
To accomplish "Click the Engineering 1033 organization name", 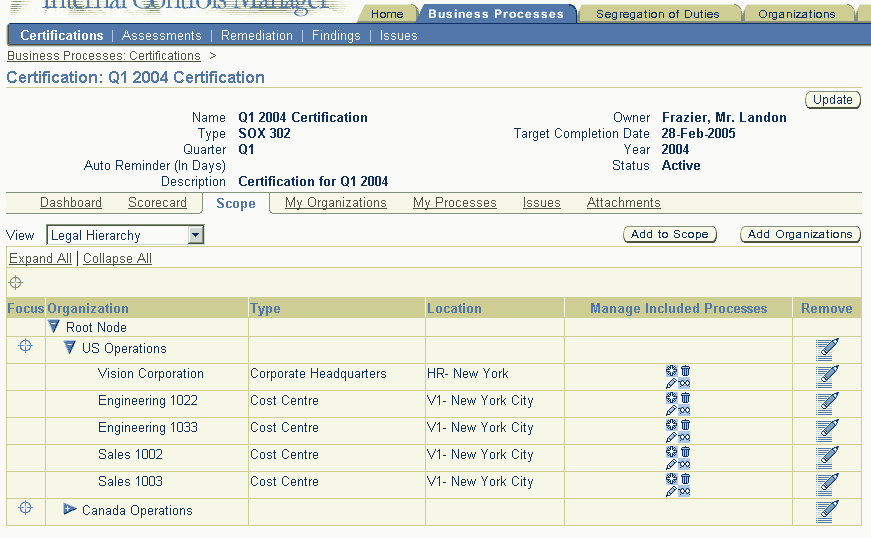I will click(x=148, y=428).
